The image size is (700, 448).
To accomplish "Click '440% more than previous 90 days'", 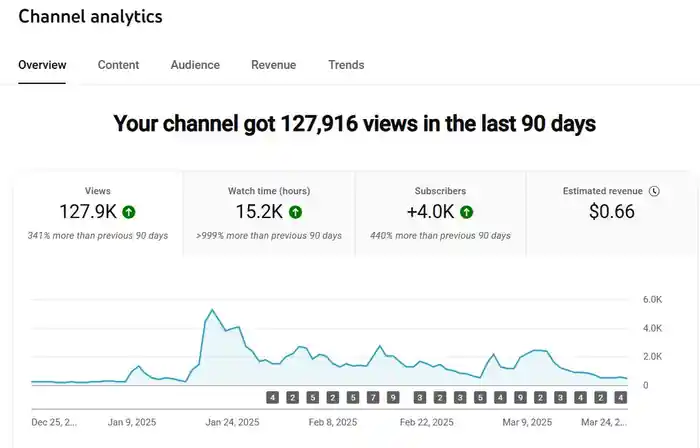I will click(x=440, y=236).
